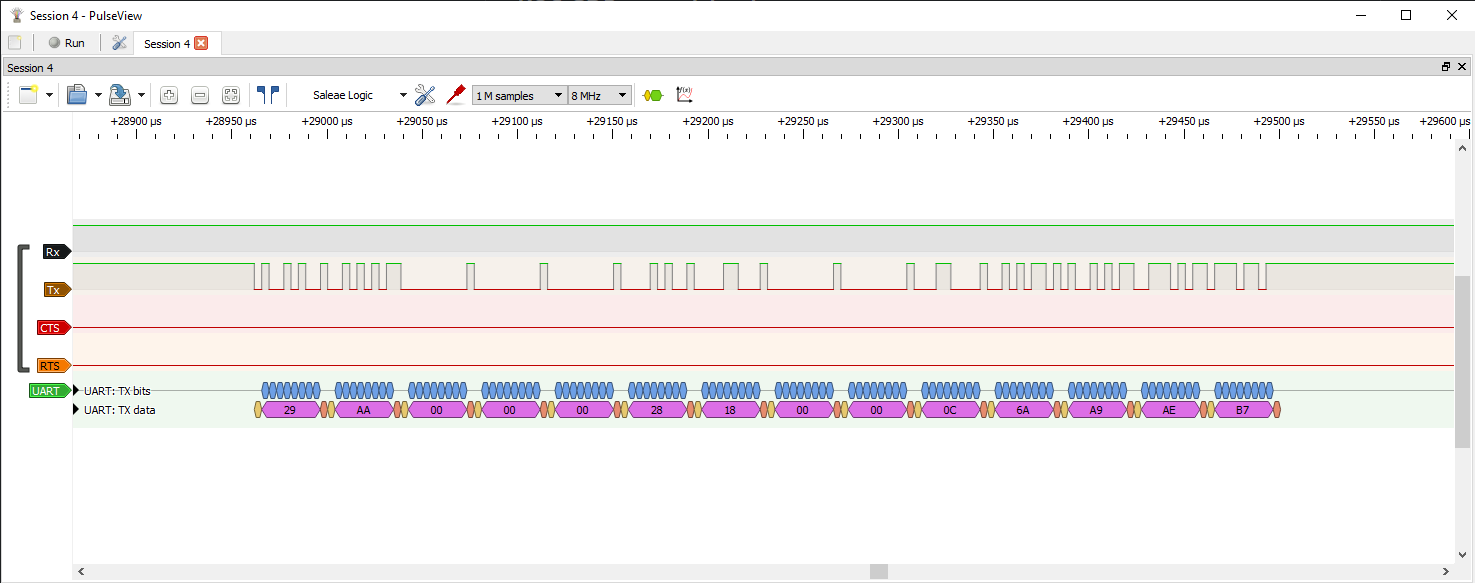Click decoded byte AA
Screen dimensions: 1475x583
point(363,410)
